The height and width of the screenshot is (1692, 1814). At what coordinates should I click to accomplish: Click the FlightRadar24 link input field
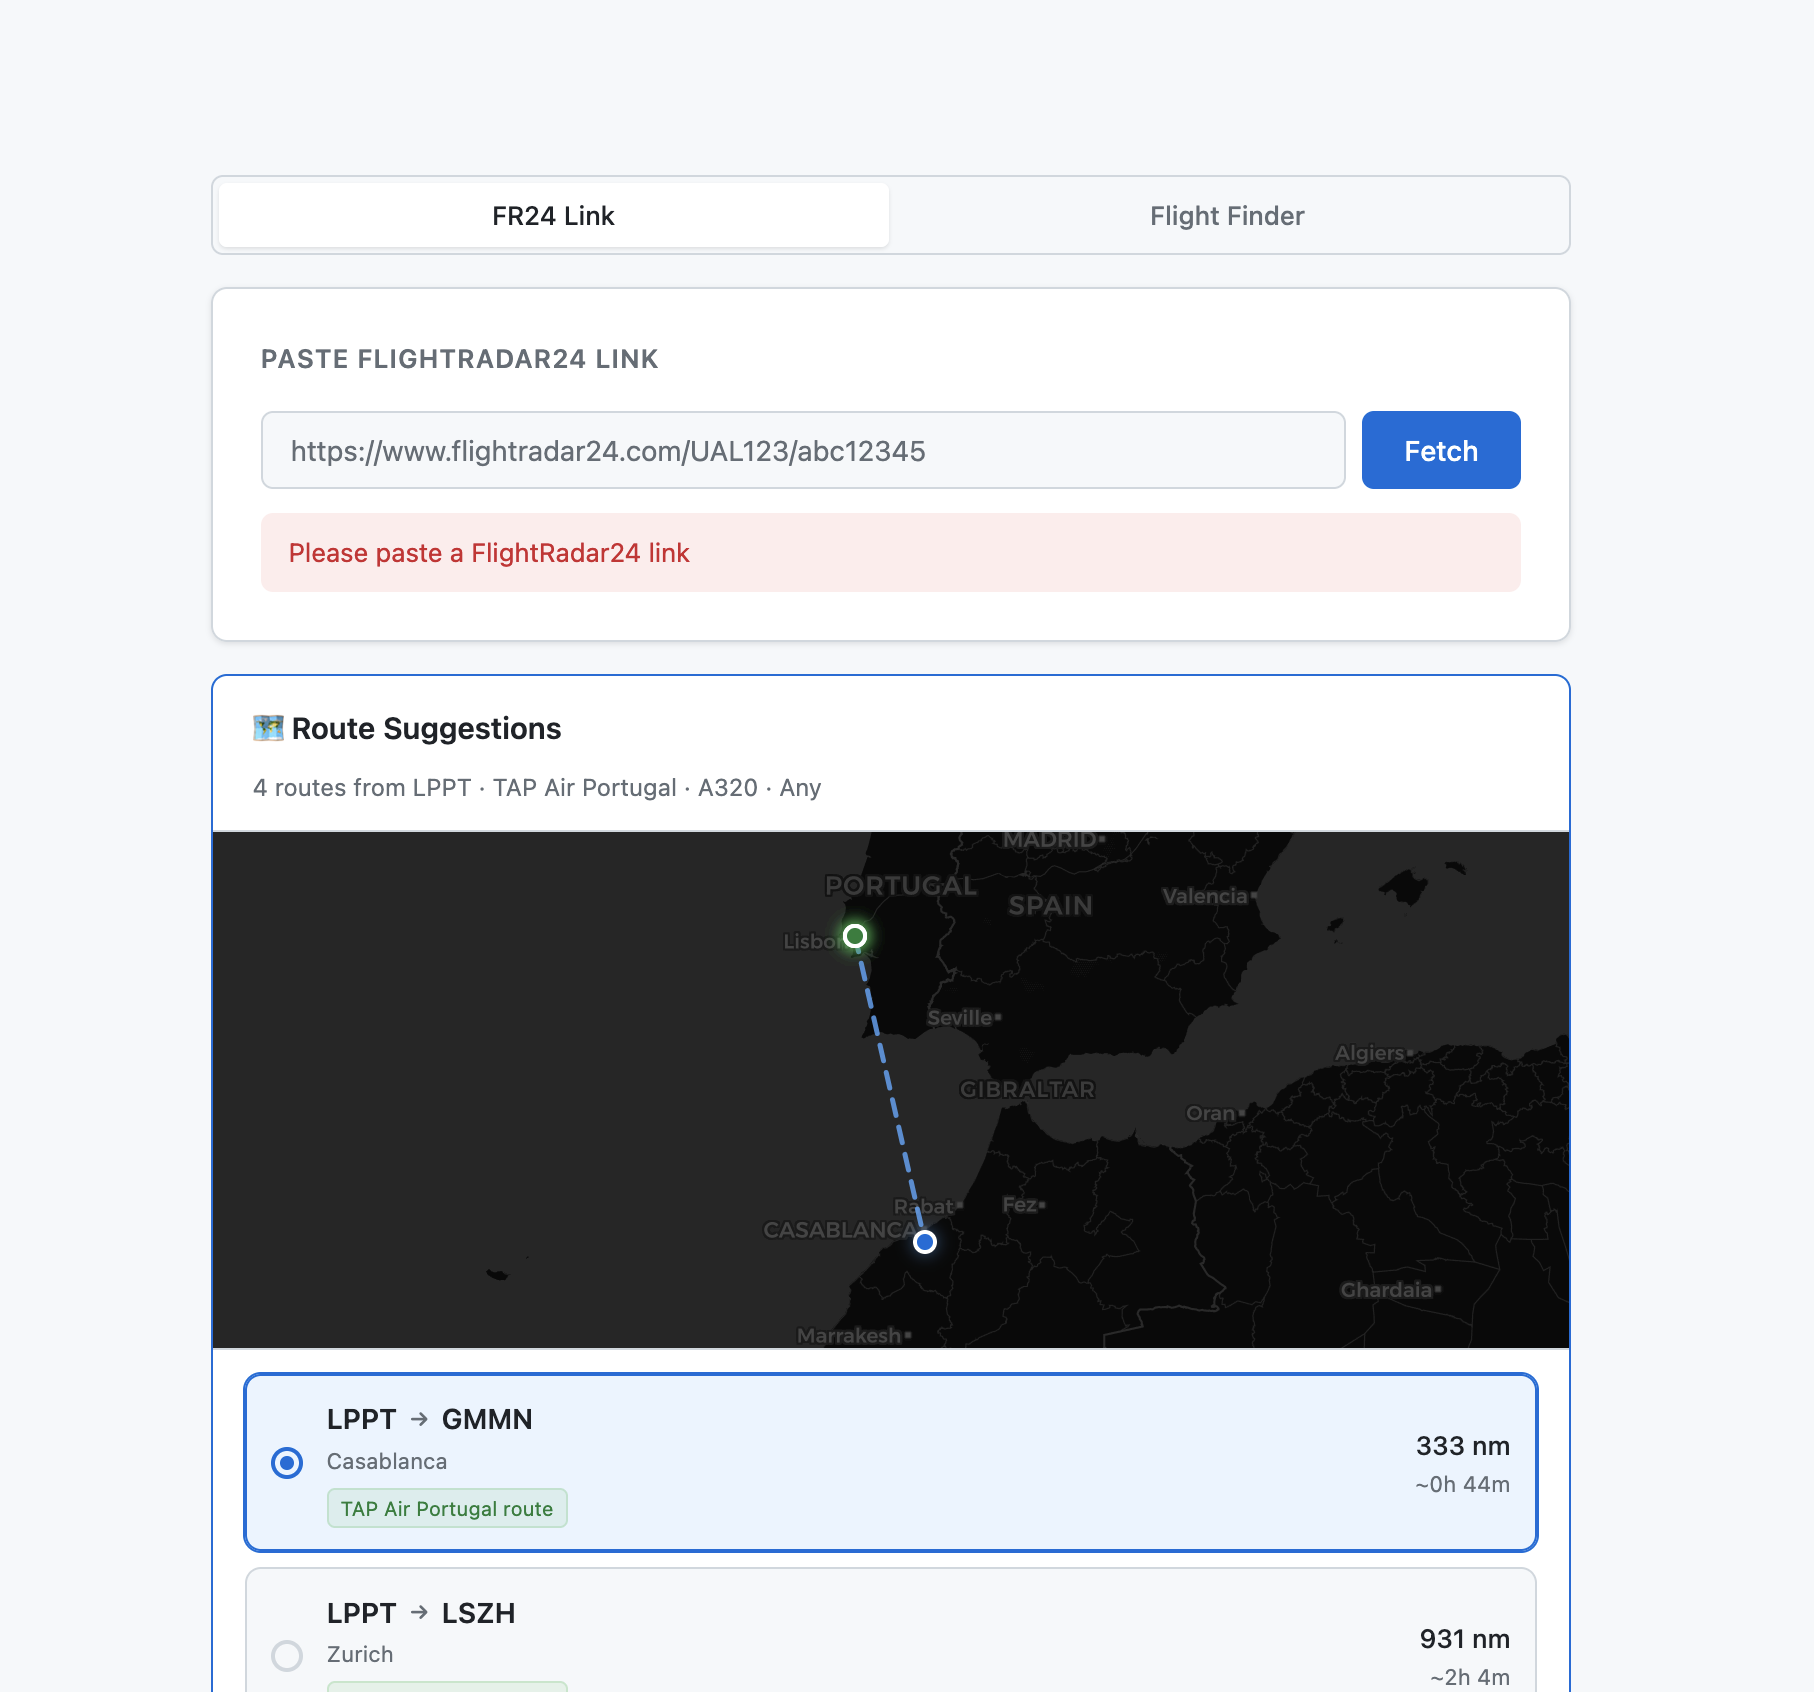tap(802, 451)
